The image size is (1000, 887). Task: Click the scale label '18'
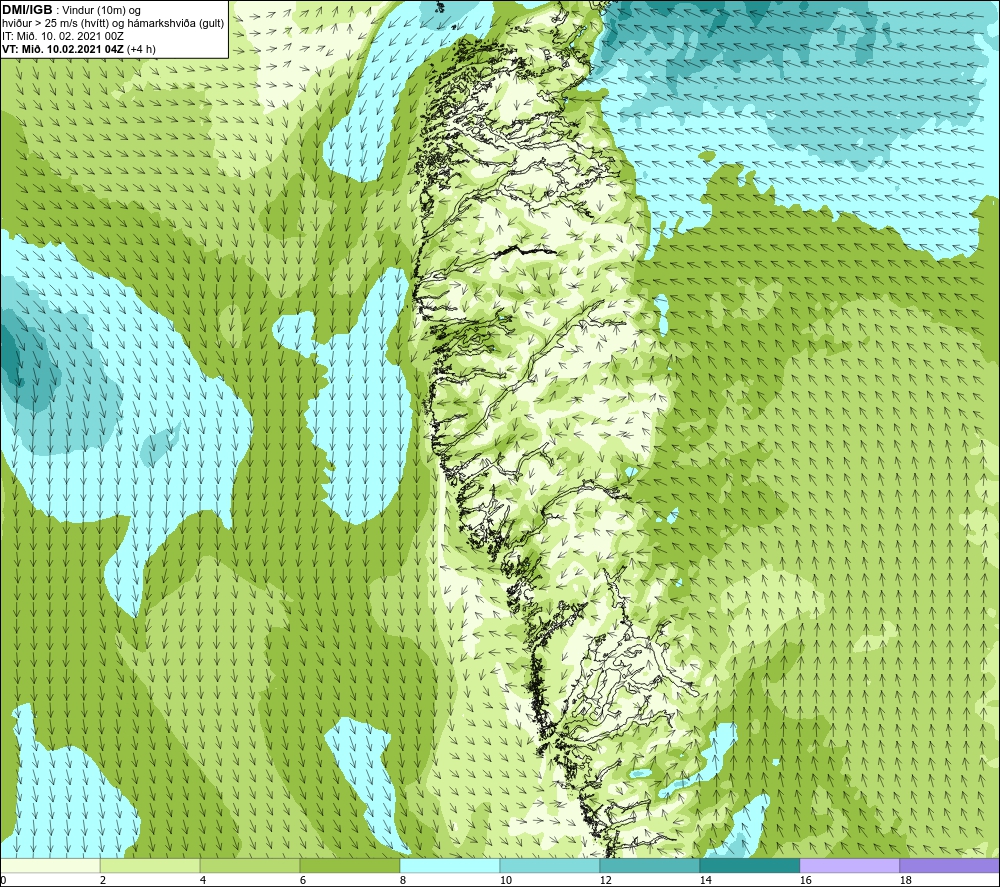[905, 881]
